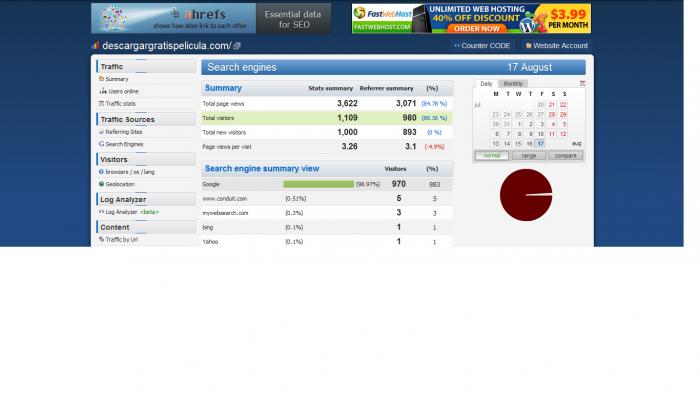
Task: Expand the Traffic Sources section
Action: pos(146,119)
